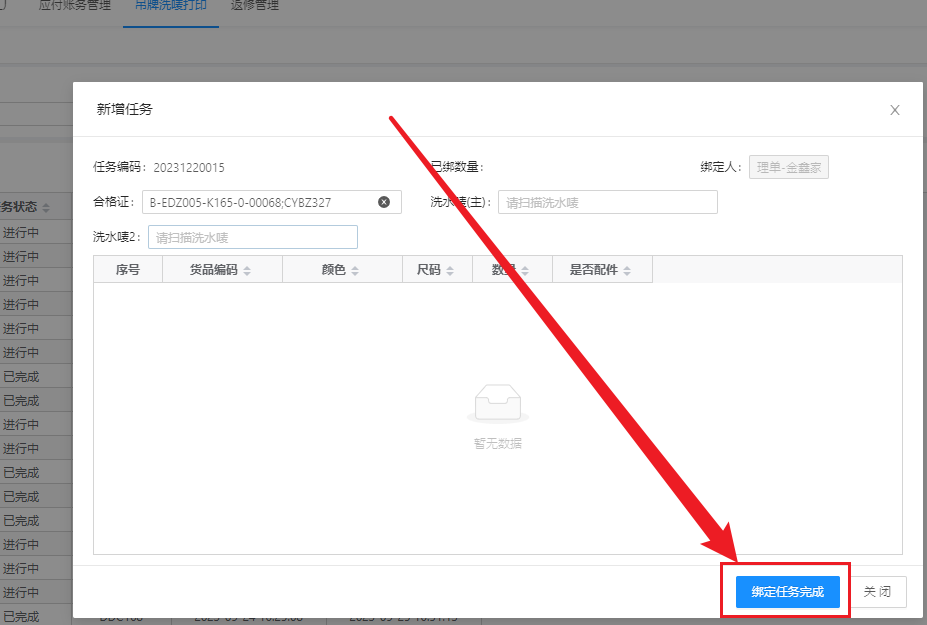Click into the 洗水唛2 input field
927x625 pixels.
click(x=252, y=237)
